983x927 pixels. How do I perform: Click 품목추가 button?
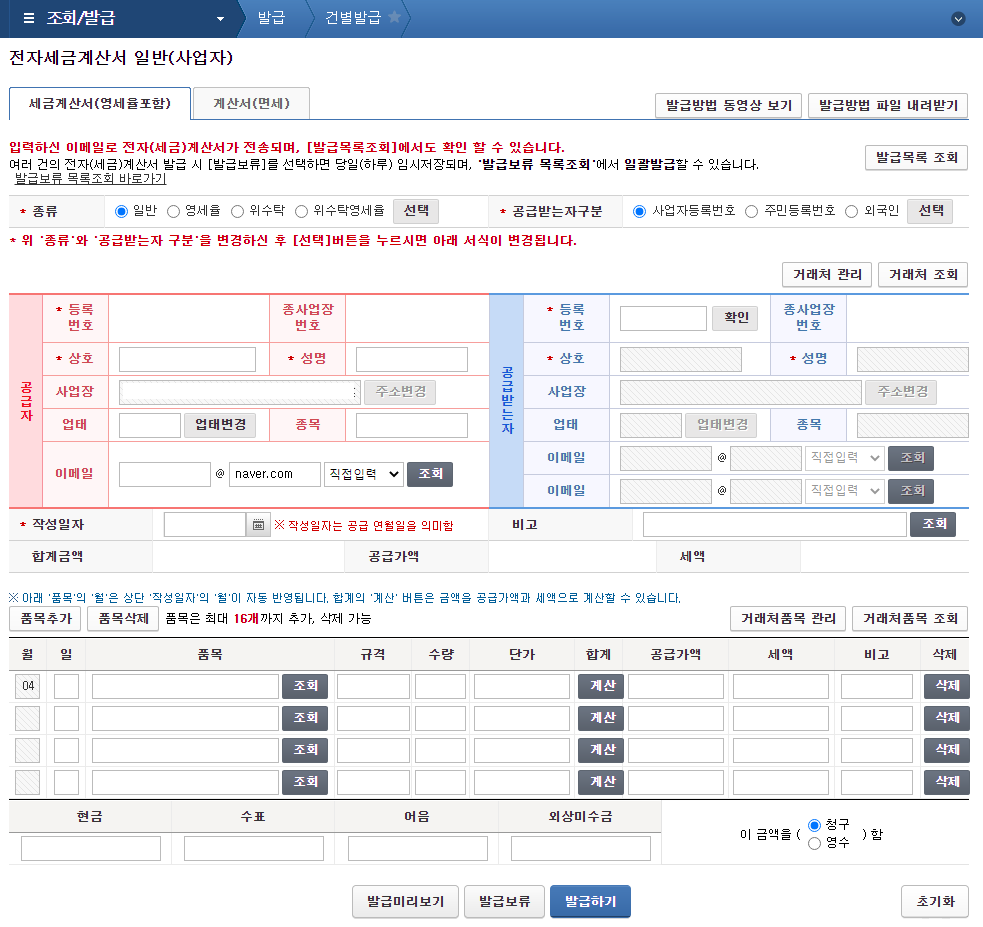point(46,619)
